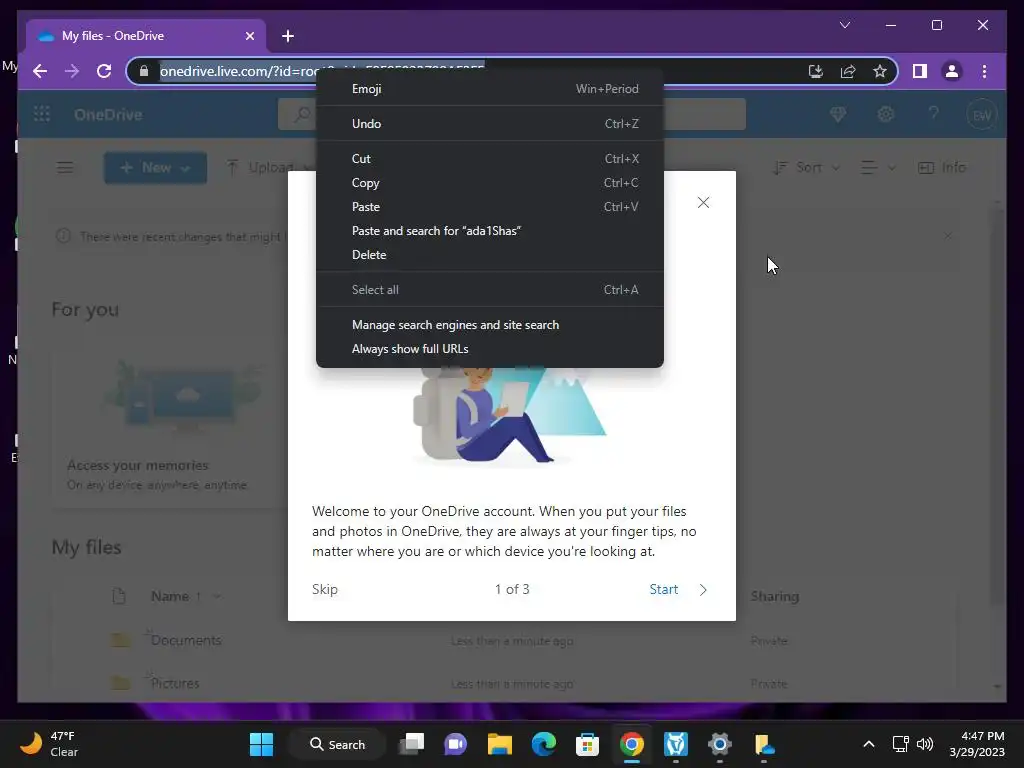Open the Info details pane

coord(942,168)
